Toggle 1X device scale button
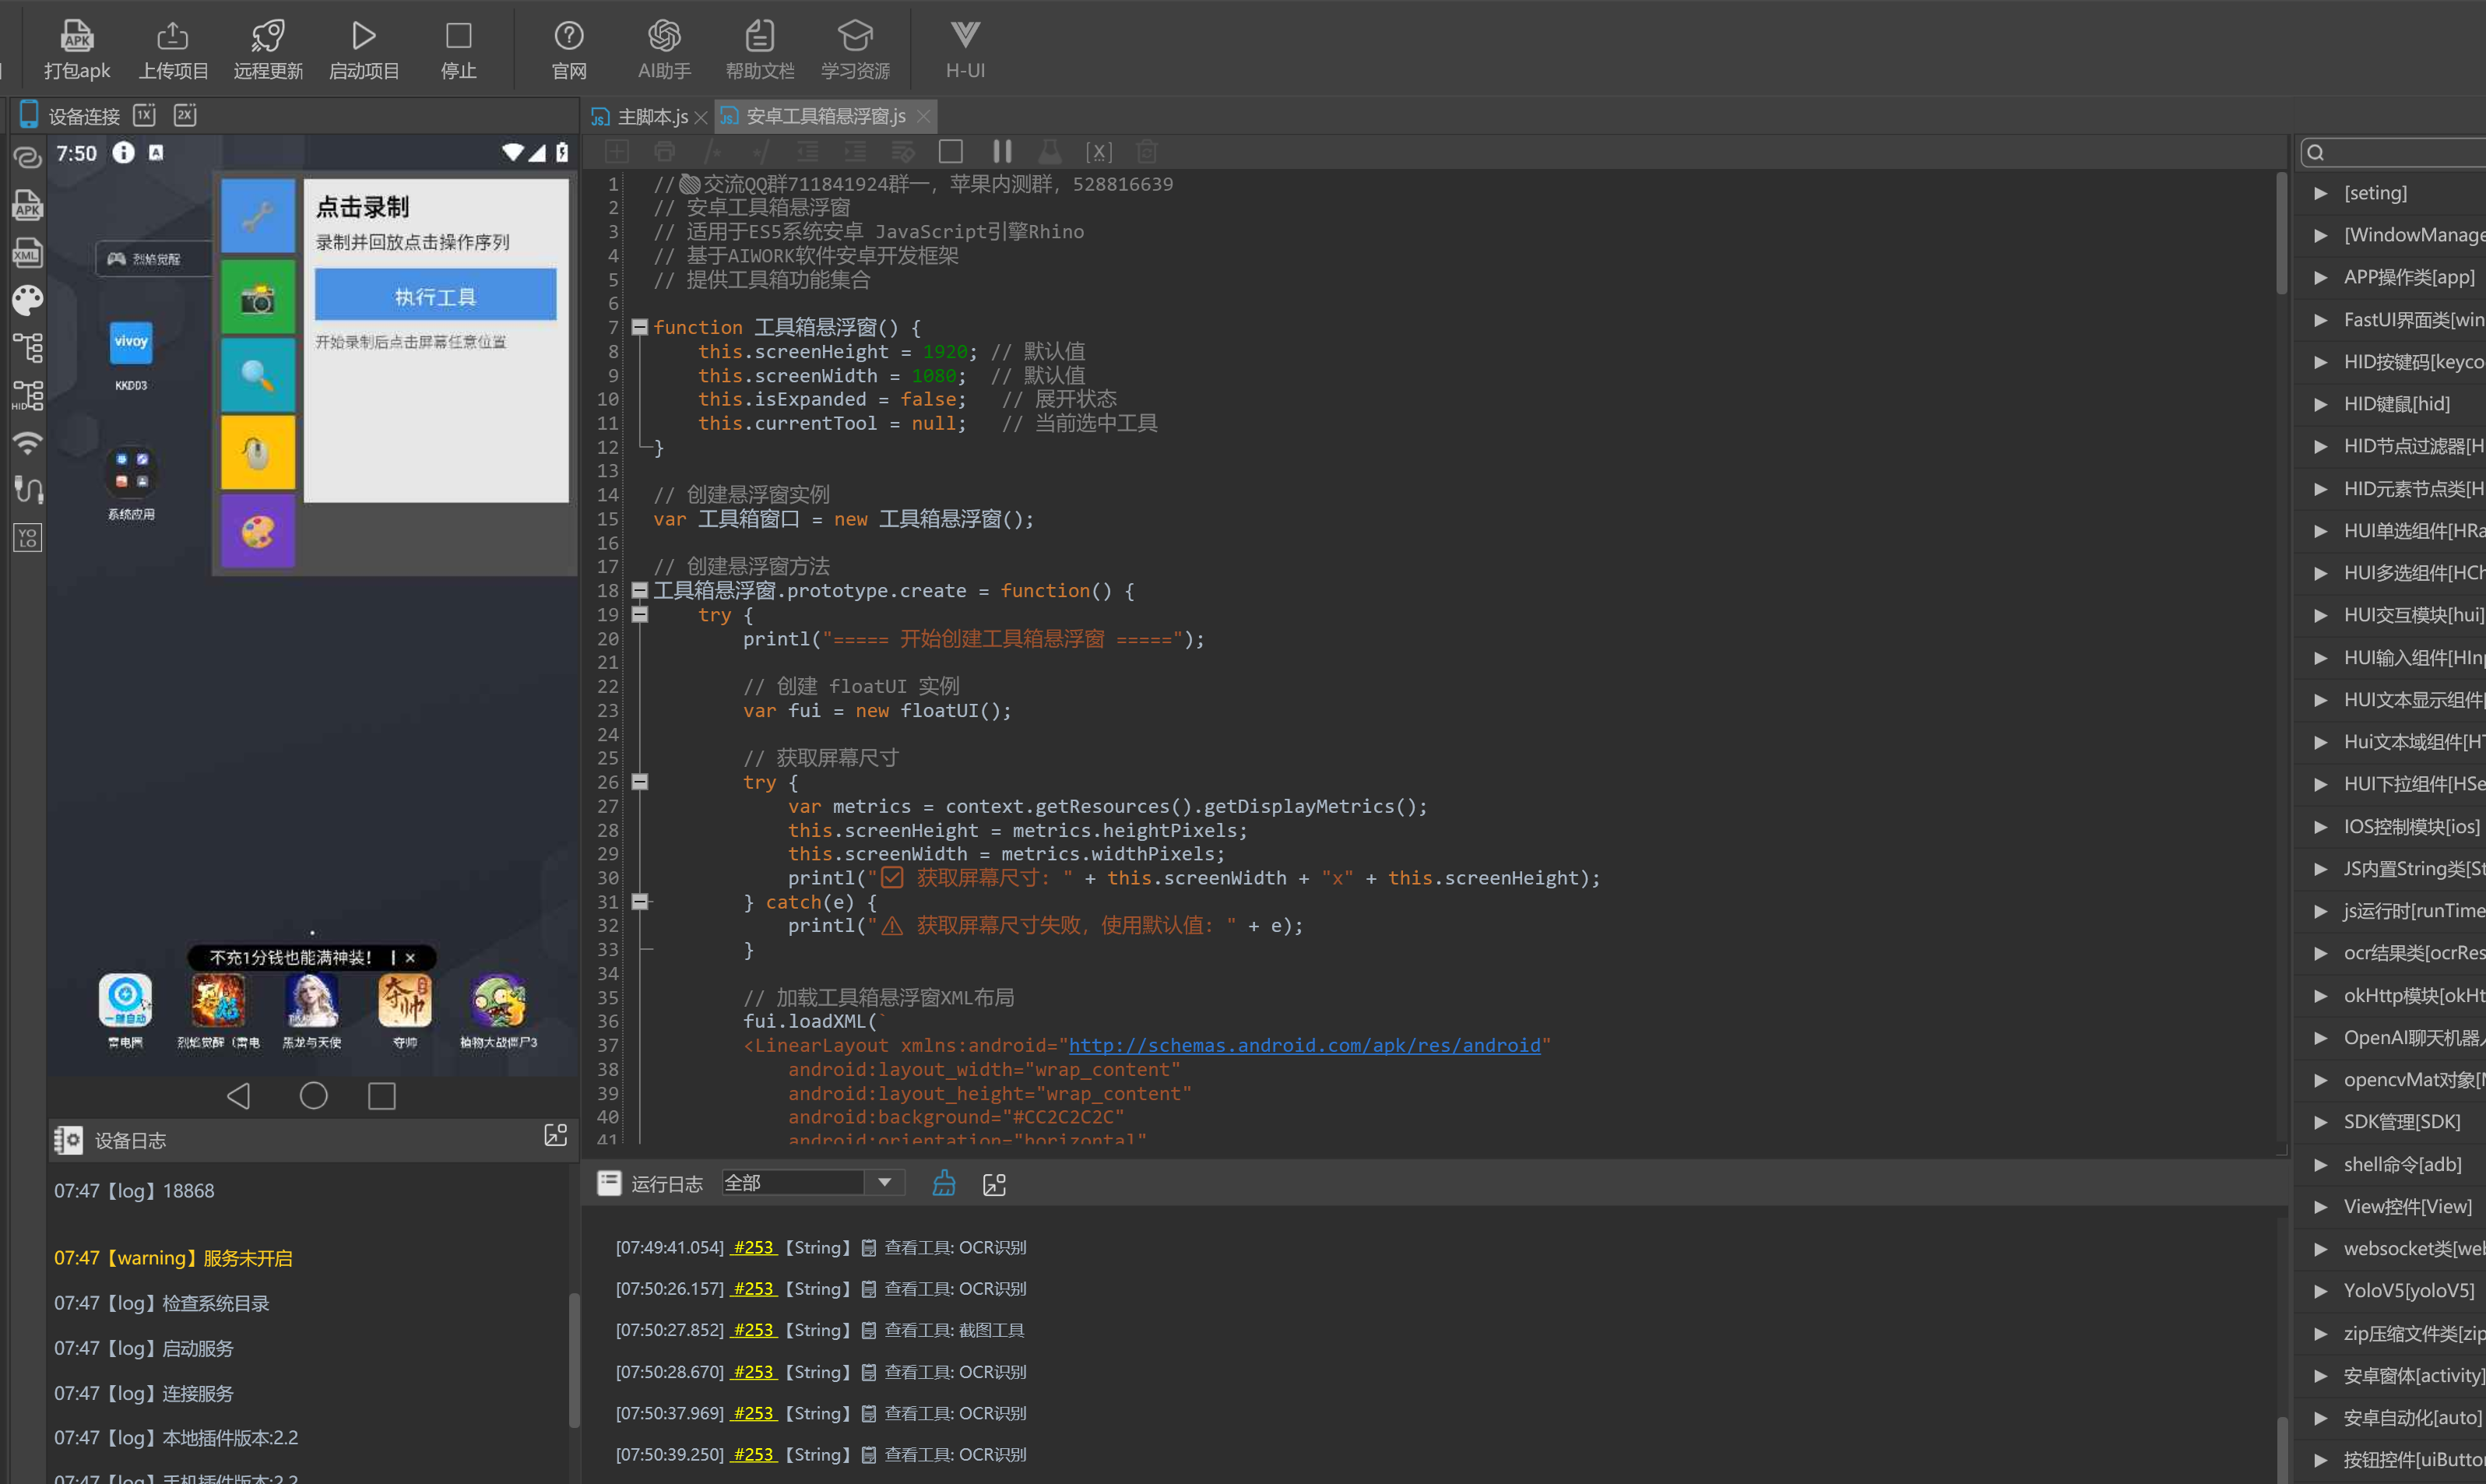 point(145,115)
